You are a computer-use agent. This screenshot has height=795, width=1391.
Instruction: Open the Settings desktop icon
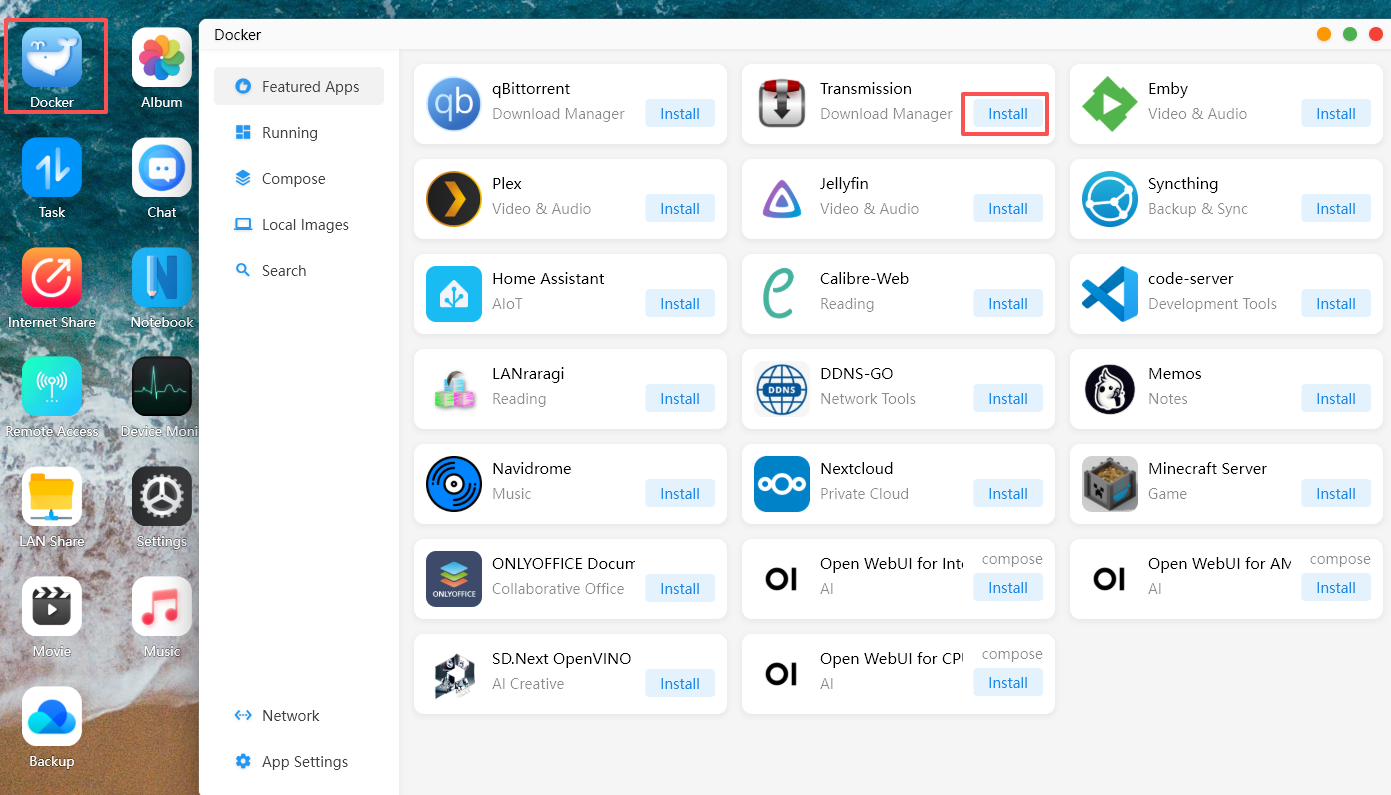[162, 497]
